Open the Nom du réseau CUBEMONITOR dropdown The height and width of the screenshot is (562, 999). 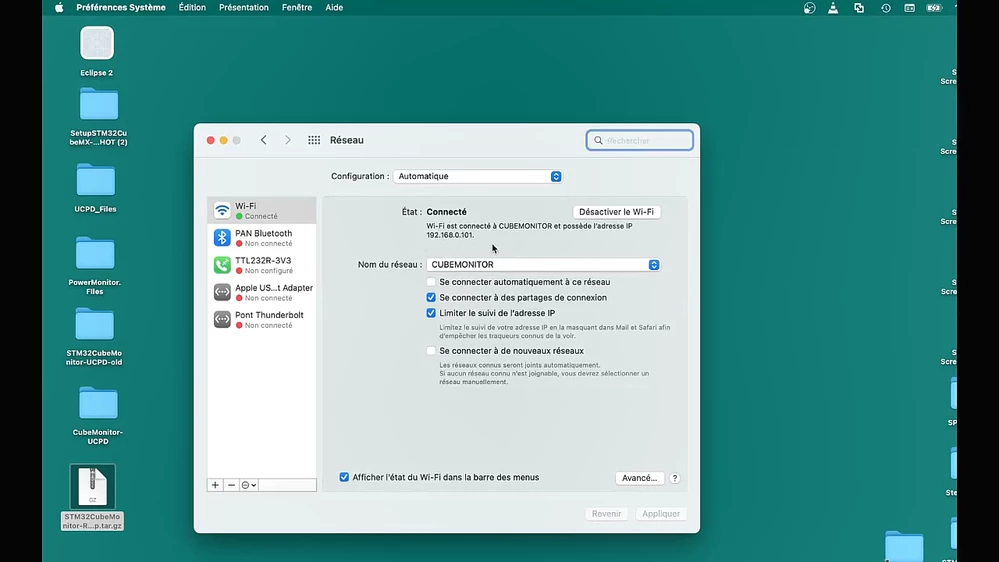(543, 264)
